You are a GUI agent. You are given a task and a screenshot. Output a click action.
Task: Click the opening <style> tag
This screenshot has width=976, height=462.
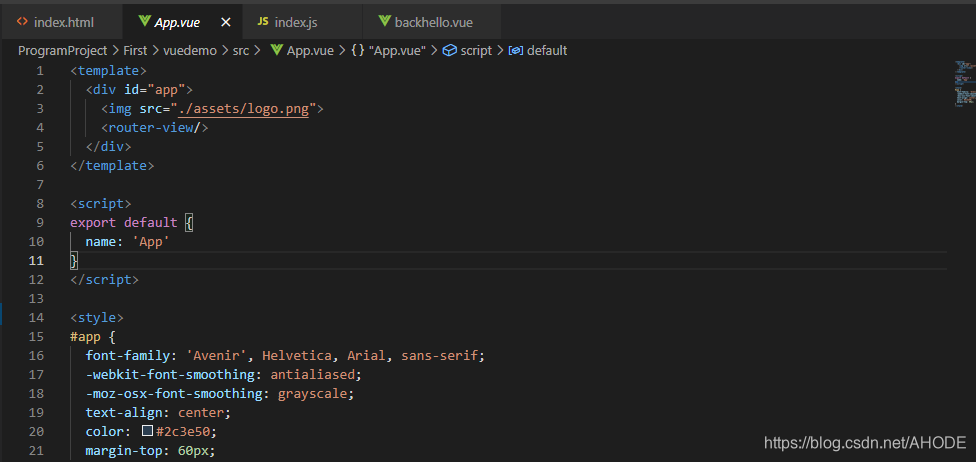(x=97, y=318)
